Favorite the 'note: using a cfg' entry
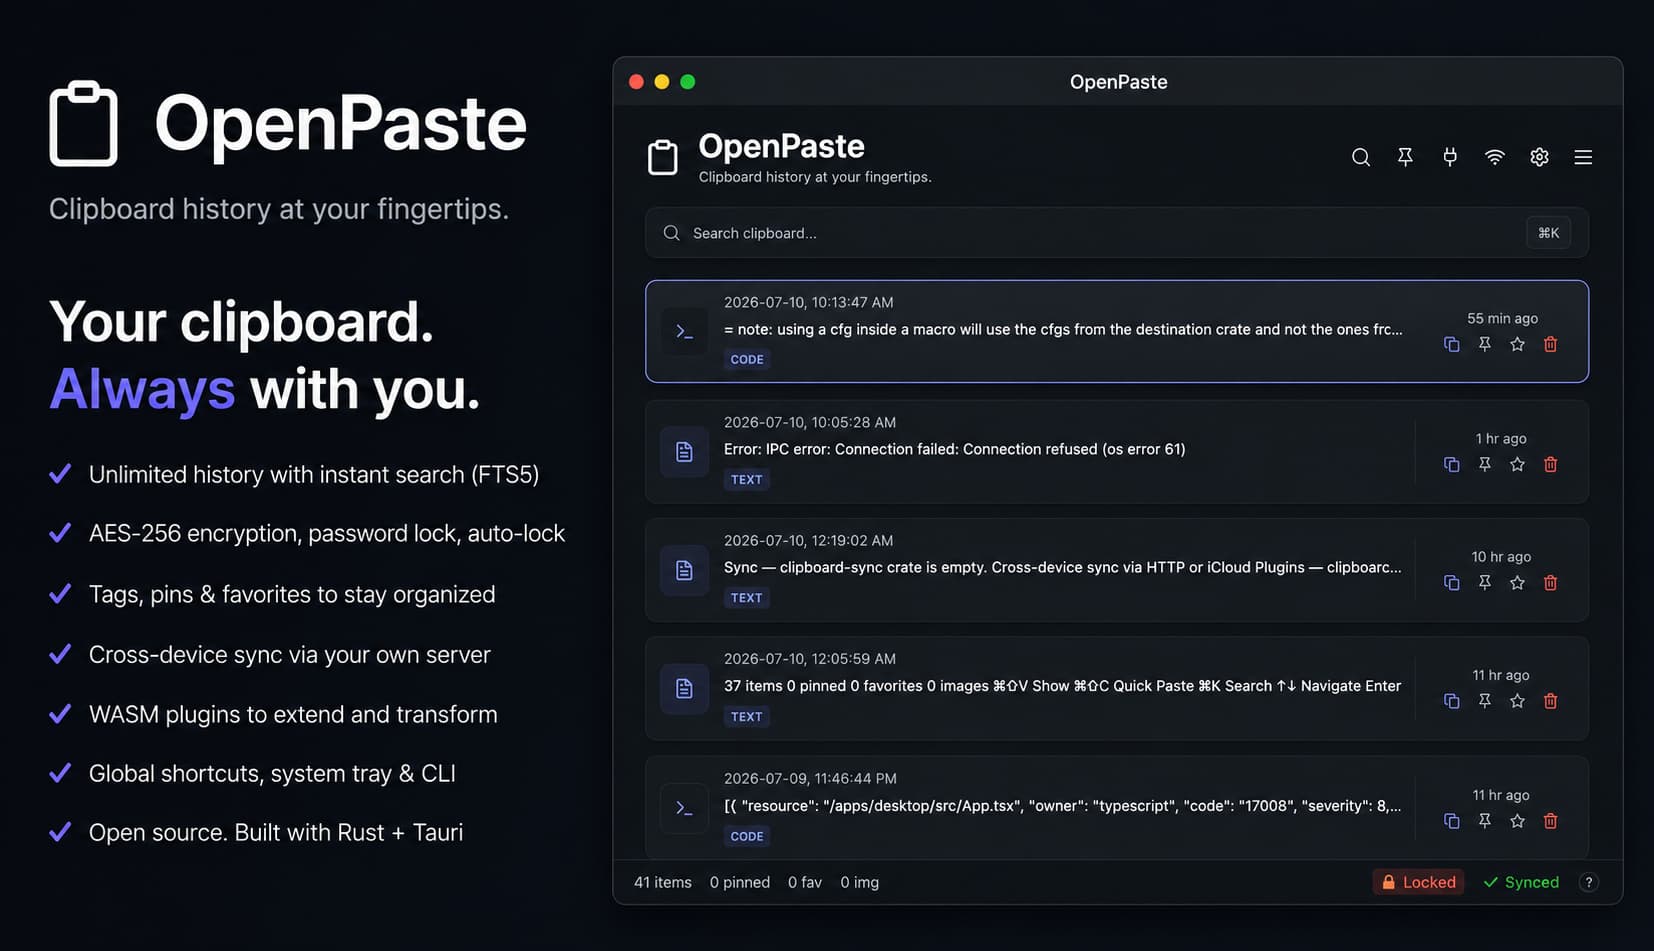 coord(1517,344)
